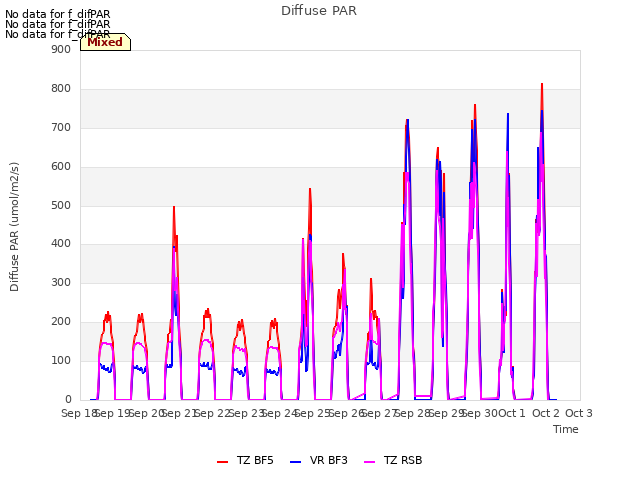Click the Diffuse PAR (umol/m2/s) axis label

click(14, 227)
